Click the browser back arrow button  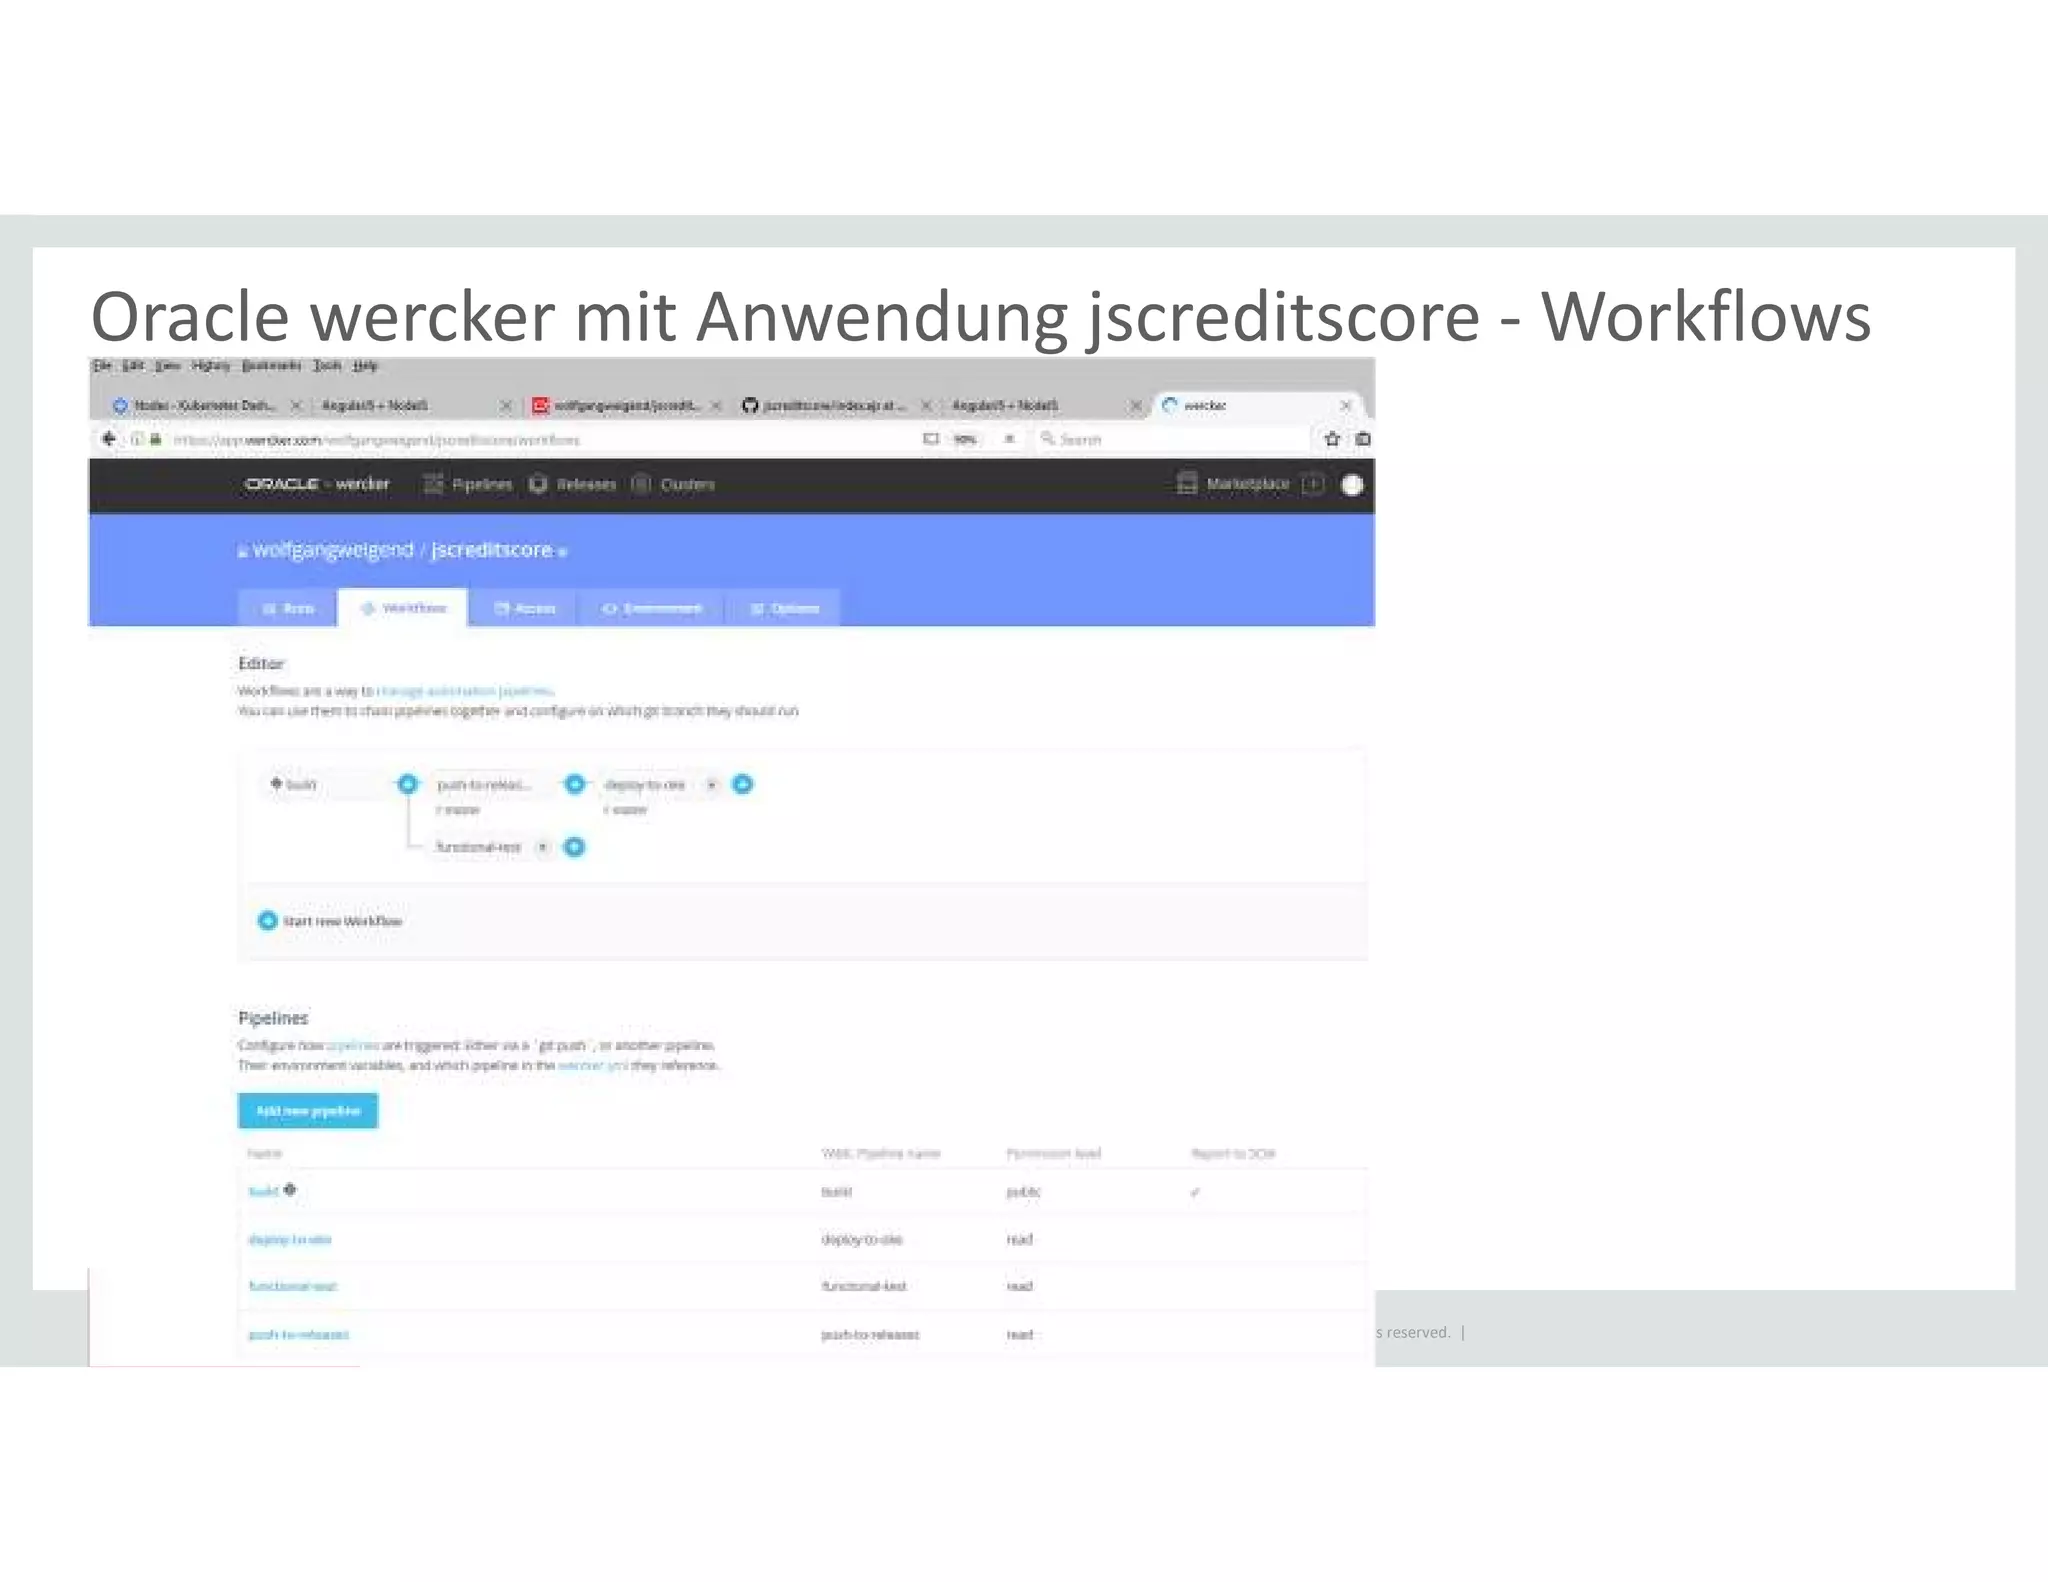108,439
